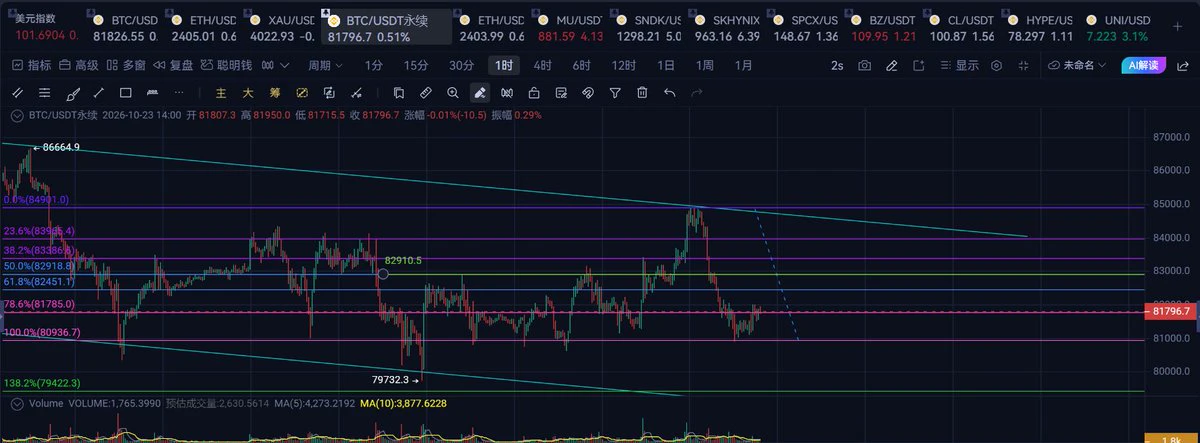1200x443 pixels.
Task: Click the 81796.7 current price label on axis
Action: tap(1169, 312)
